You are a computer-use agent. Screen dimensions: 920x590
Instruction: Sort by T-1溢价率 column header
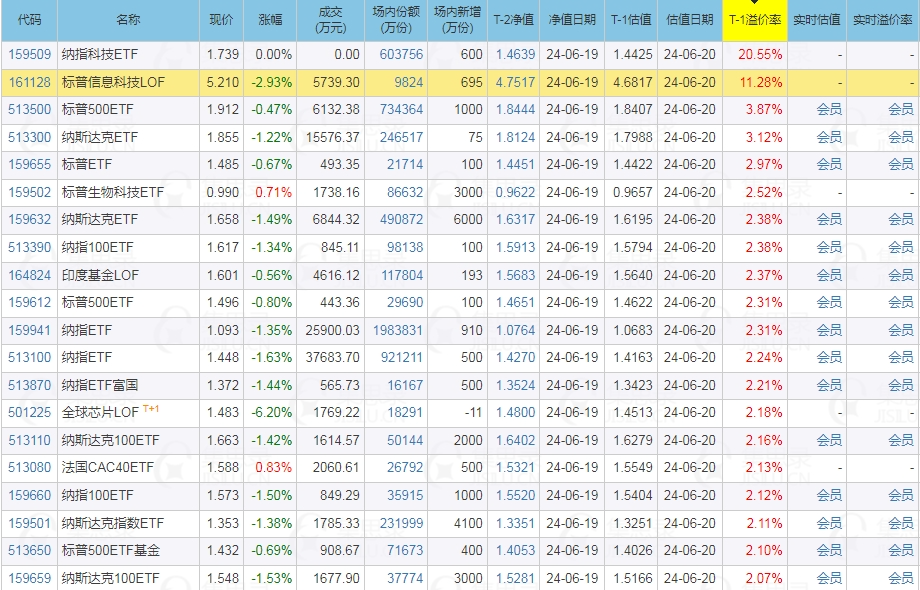755,20
